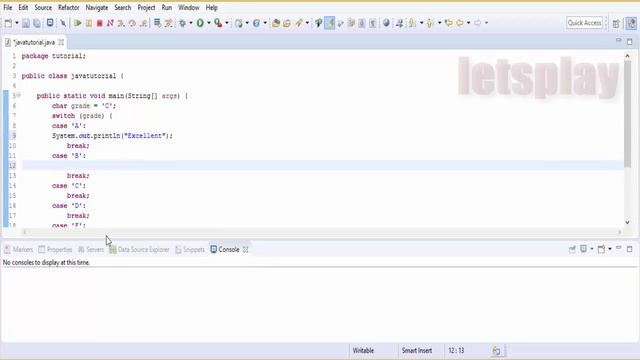
Task: Open the File menu
Action: click(8, 8)
